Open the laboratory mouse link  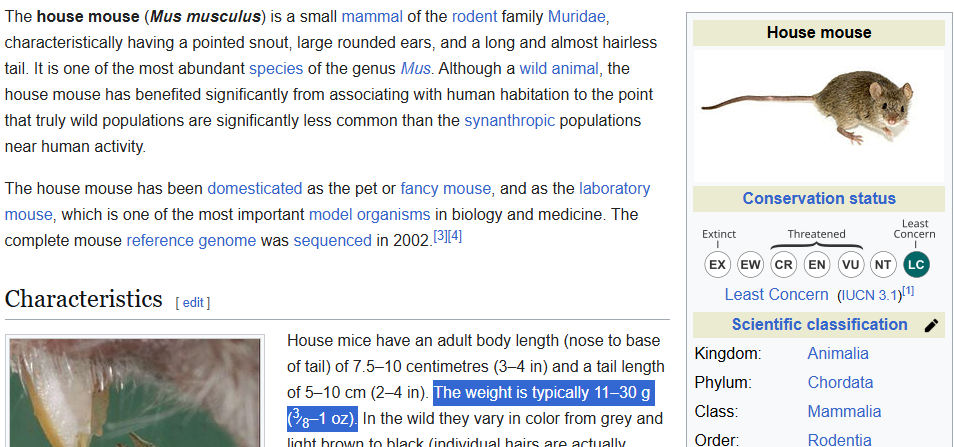pos(614,188)
